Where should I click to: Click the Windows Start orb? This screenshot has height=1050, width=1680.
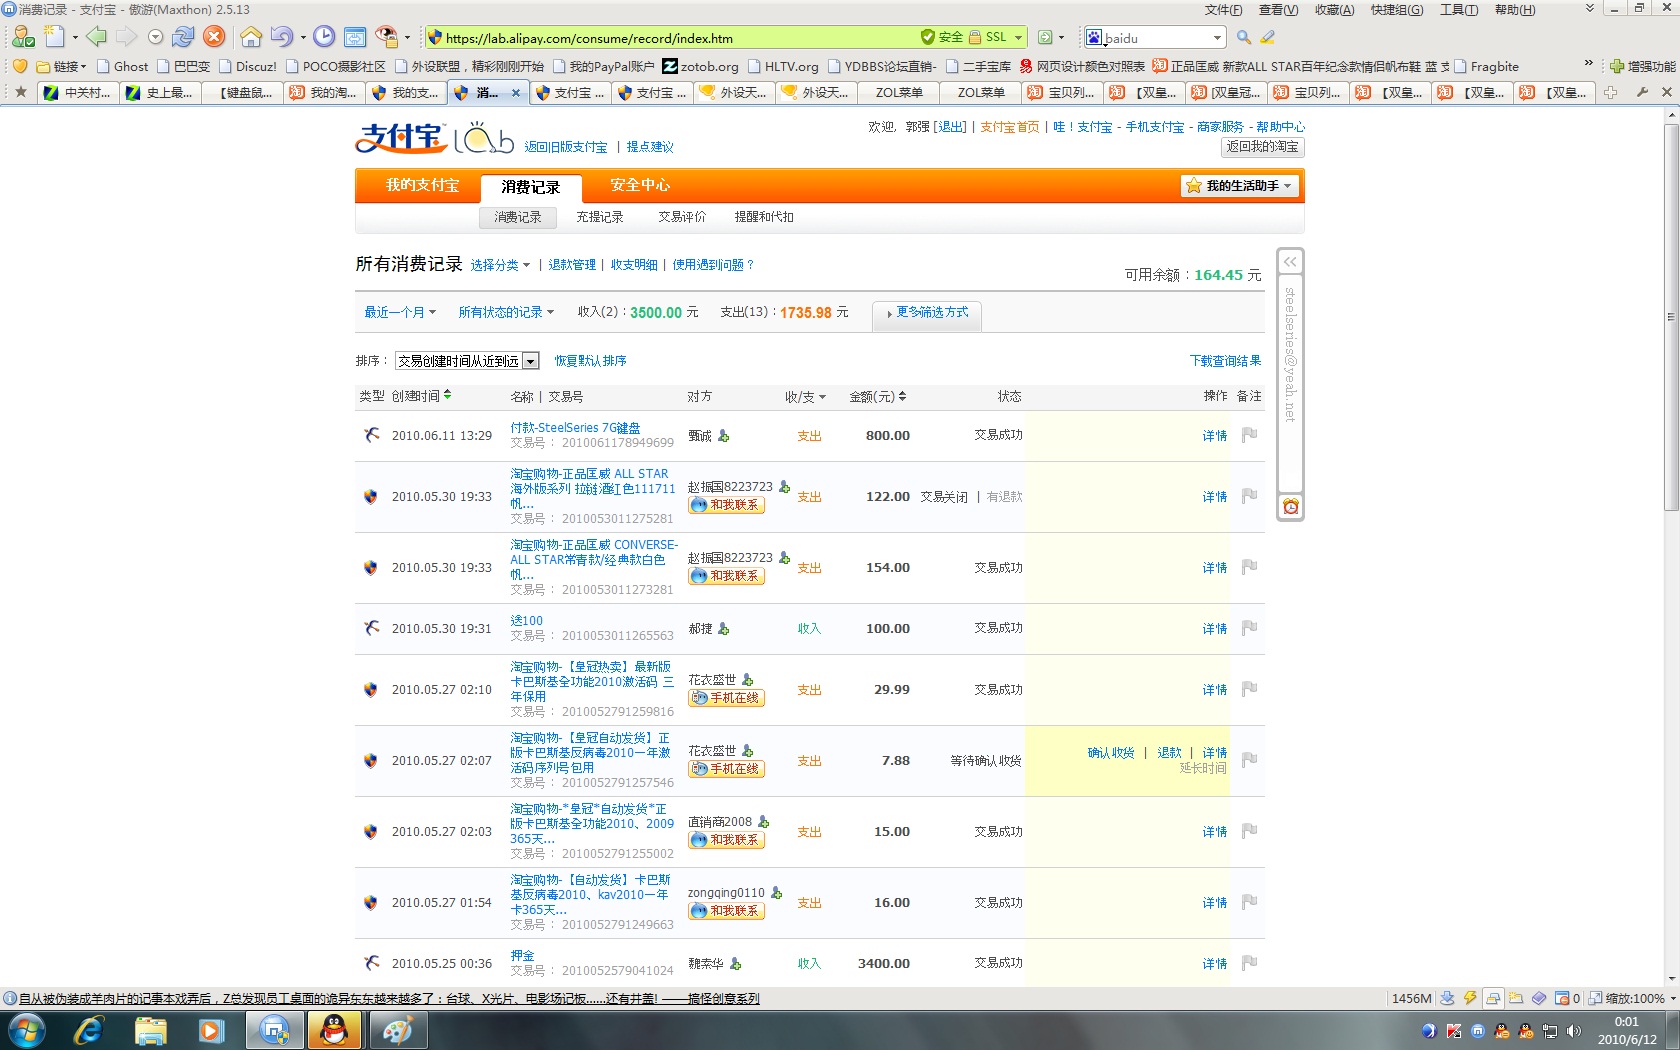point(26,1029)
